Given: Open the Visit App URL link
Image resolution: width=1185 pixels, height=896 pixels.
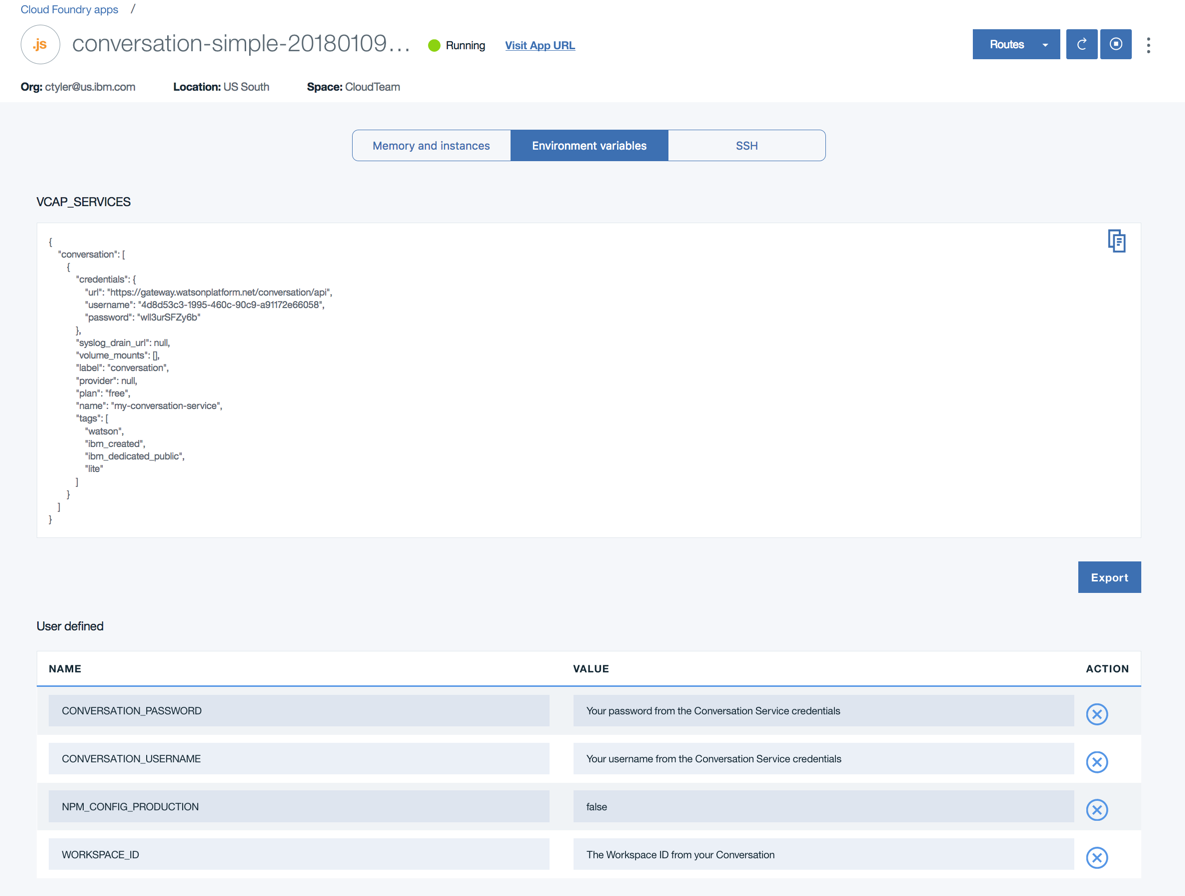Looking at the screenshot, I should coord(540,45).
